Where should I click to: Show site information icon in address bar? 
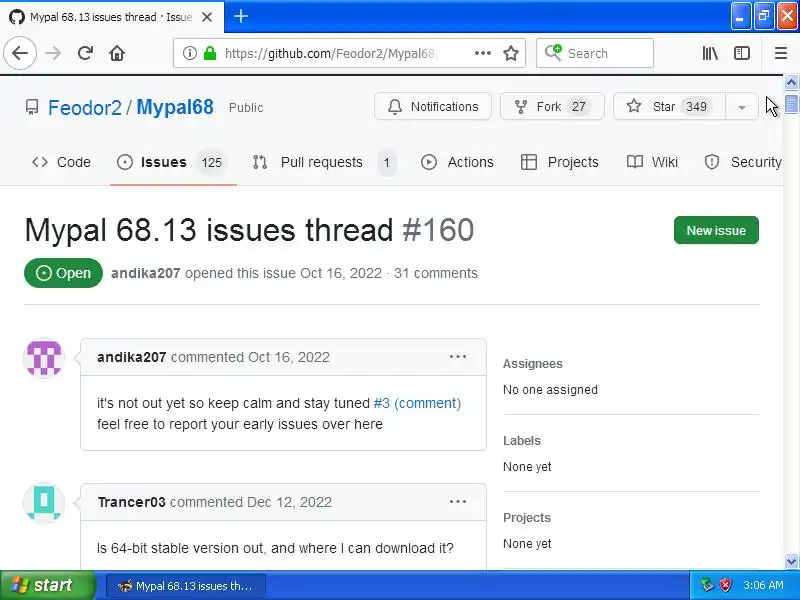point(189,53)
